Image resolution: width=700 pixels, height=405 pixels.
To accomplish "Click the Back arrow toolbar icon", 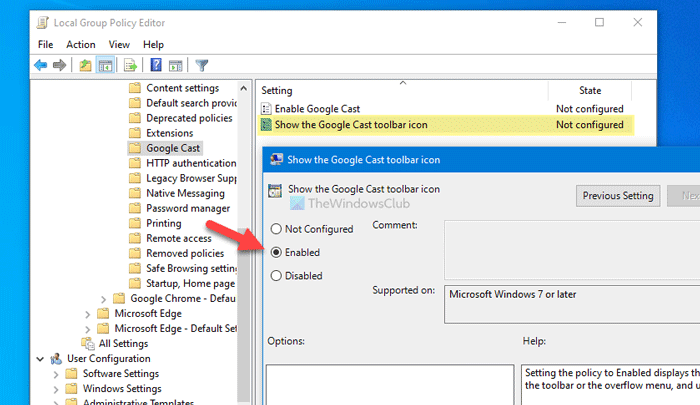I will coord(41,66).
